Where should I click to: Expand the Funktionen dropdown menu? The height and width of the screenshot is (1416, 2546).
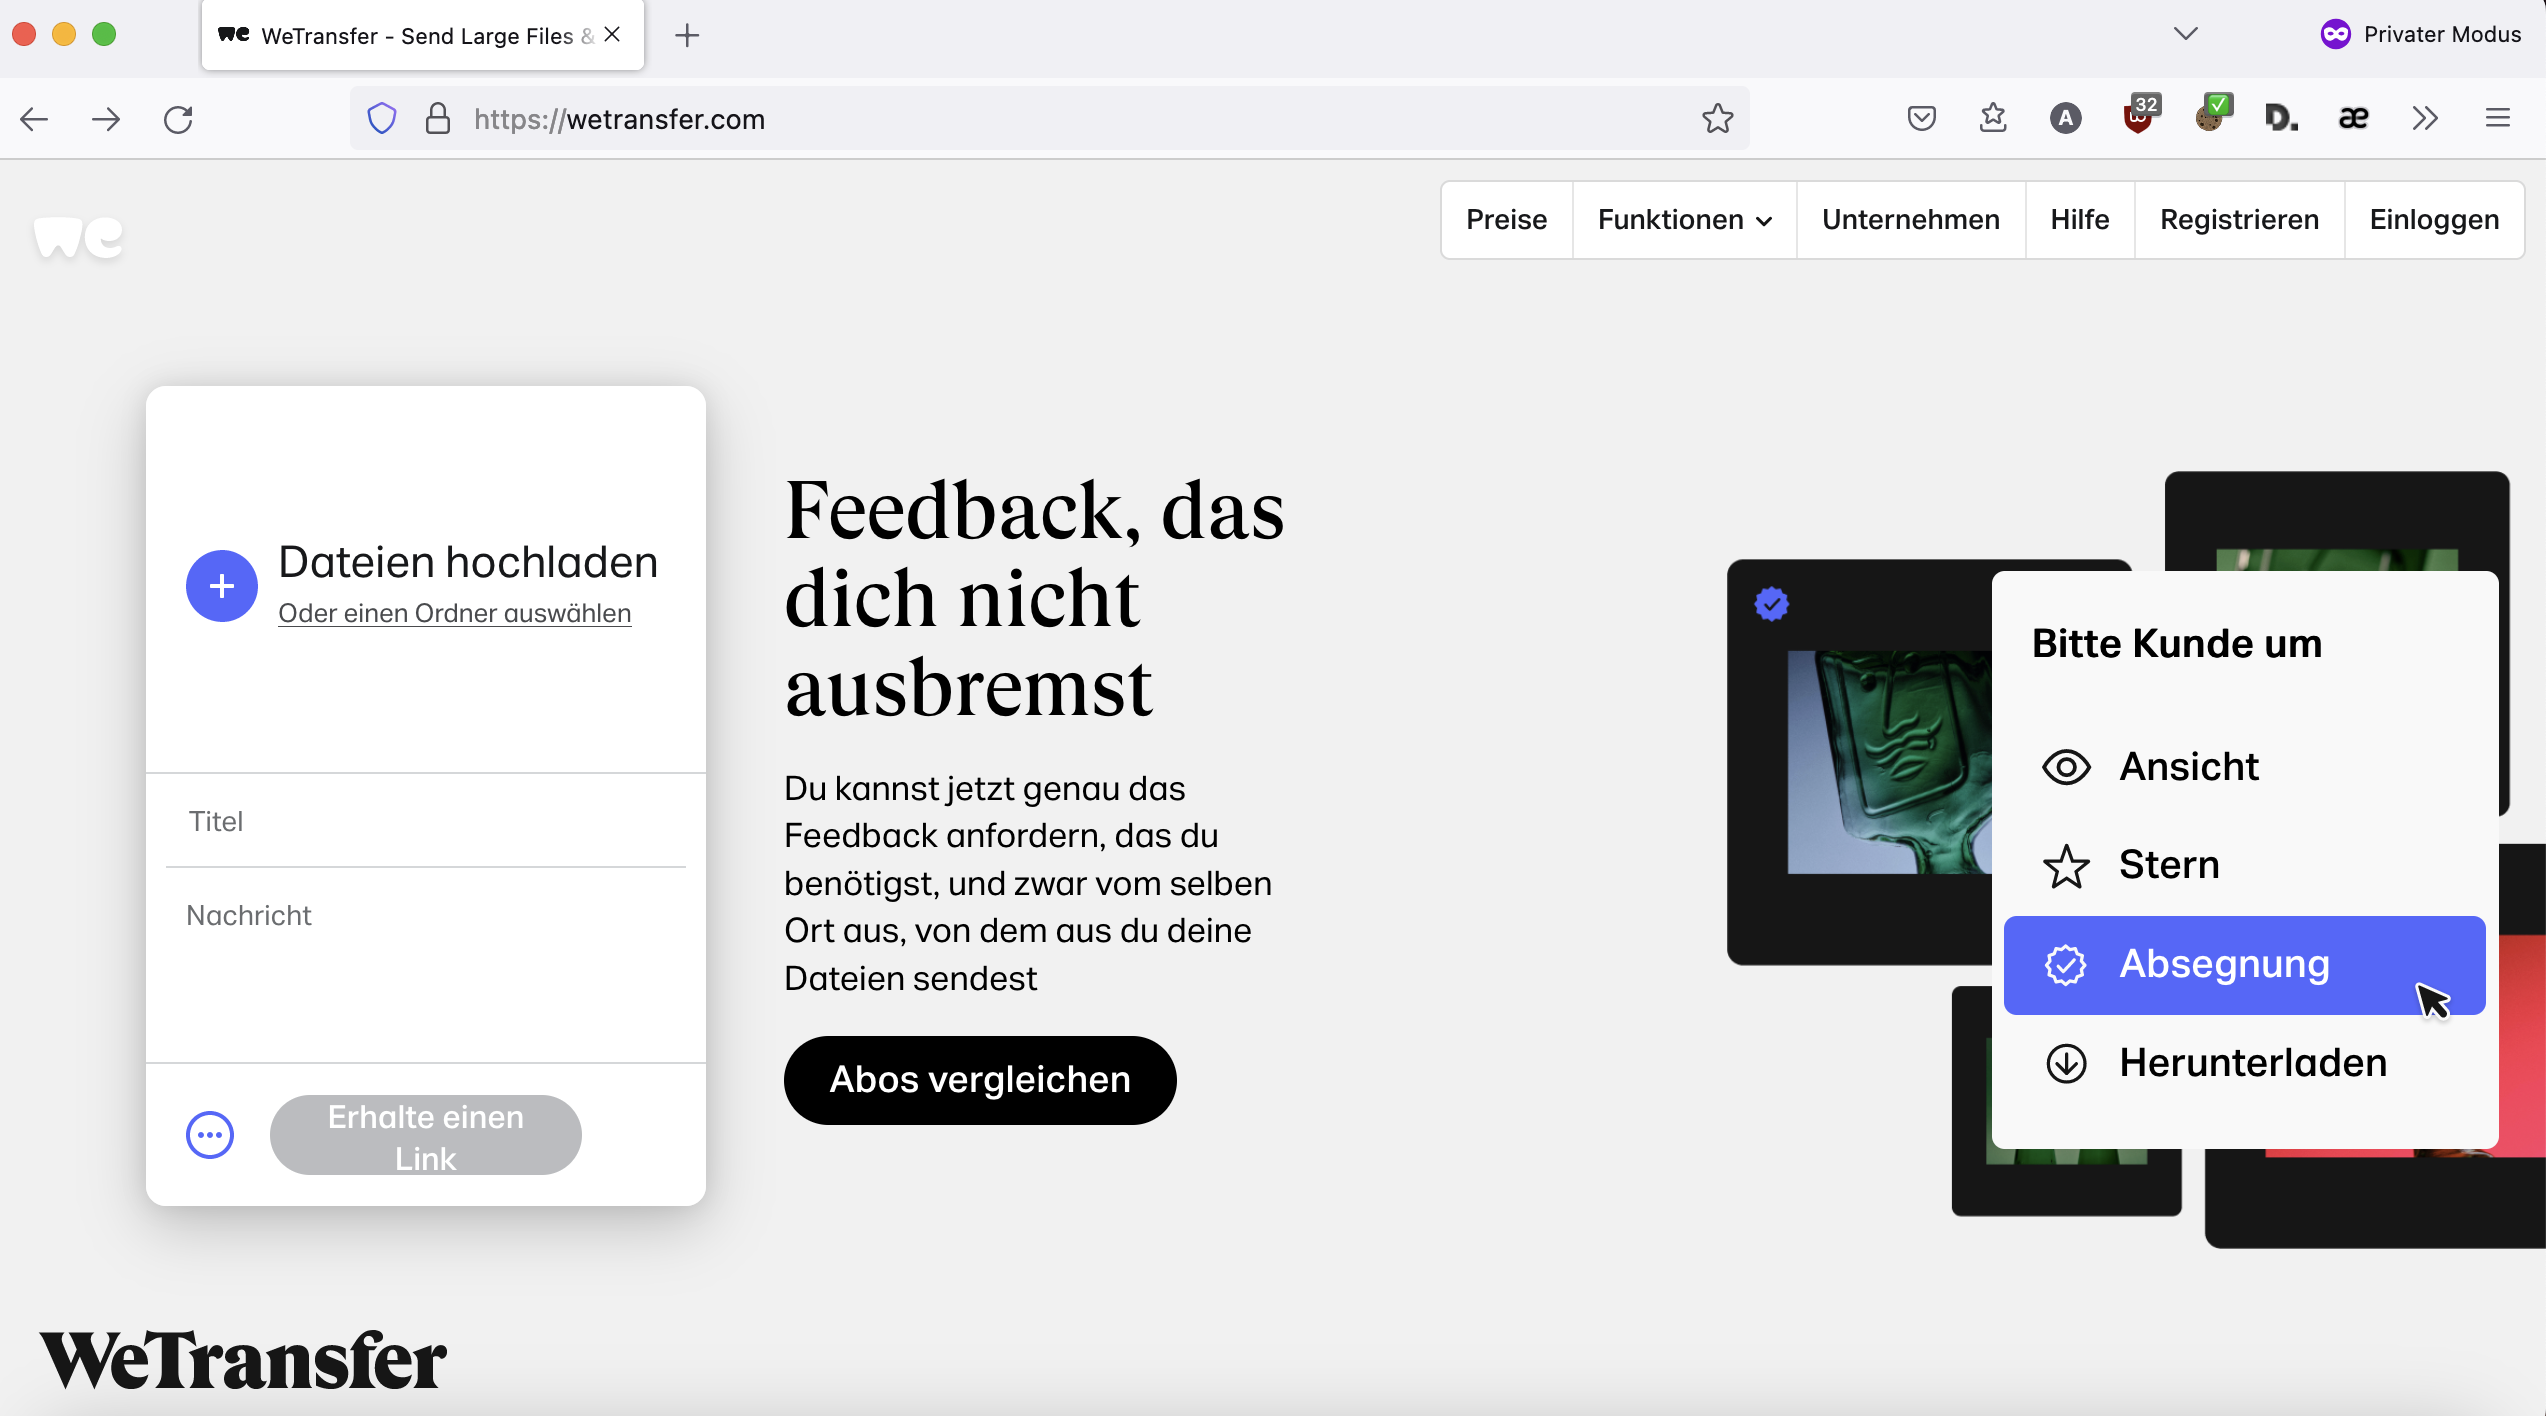[1684, 220]
